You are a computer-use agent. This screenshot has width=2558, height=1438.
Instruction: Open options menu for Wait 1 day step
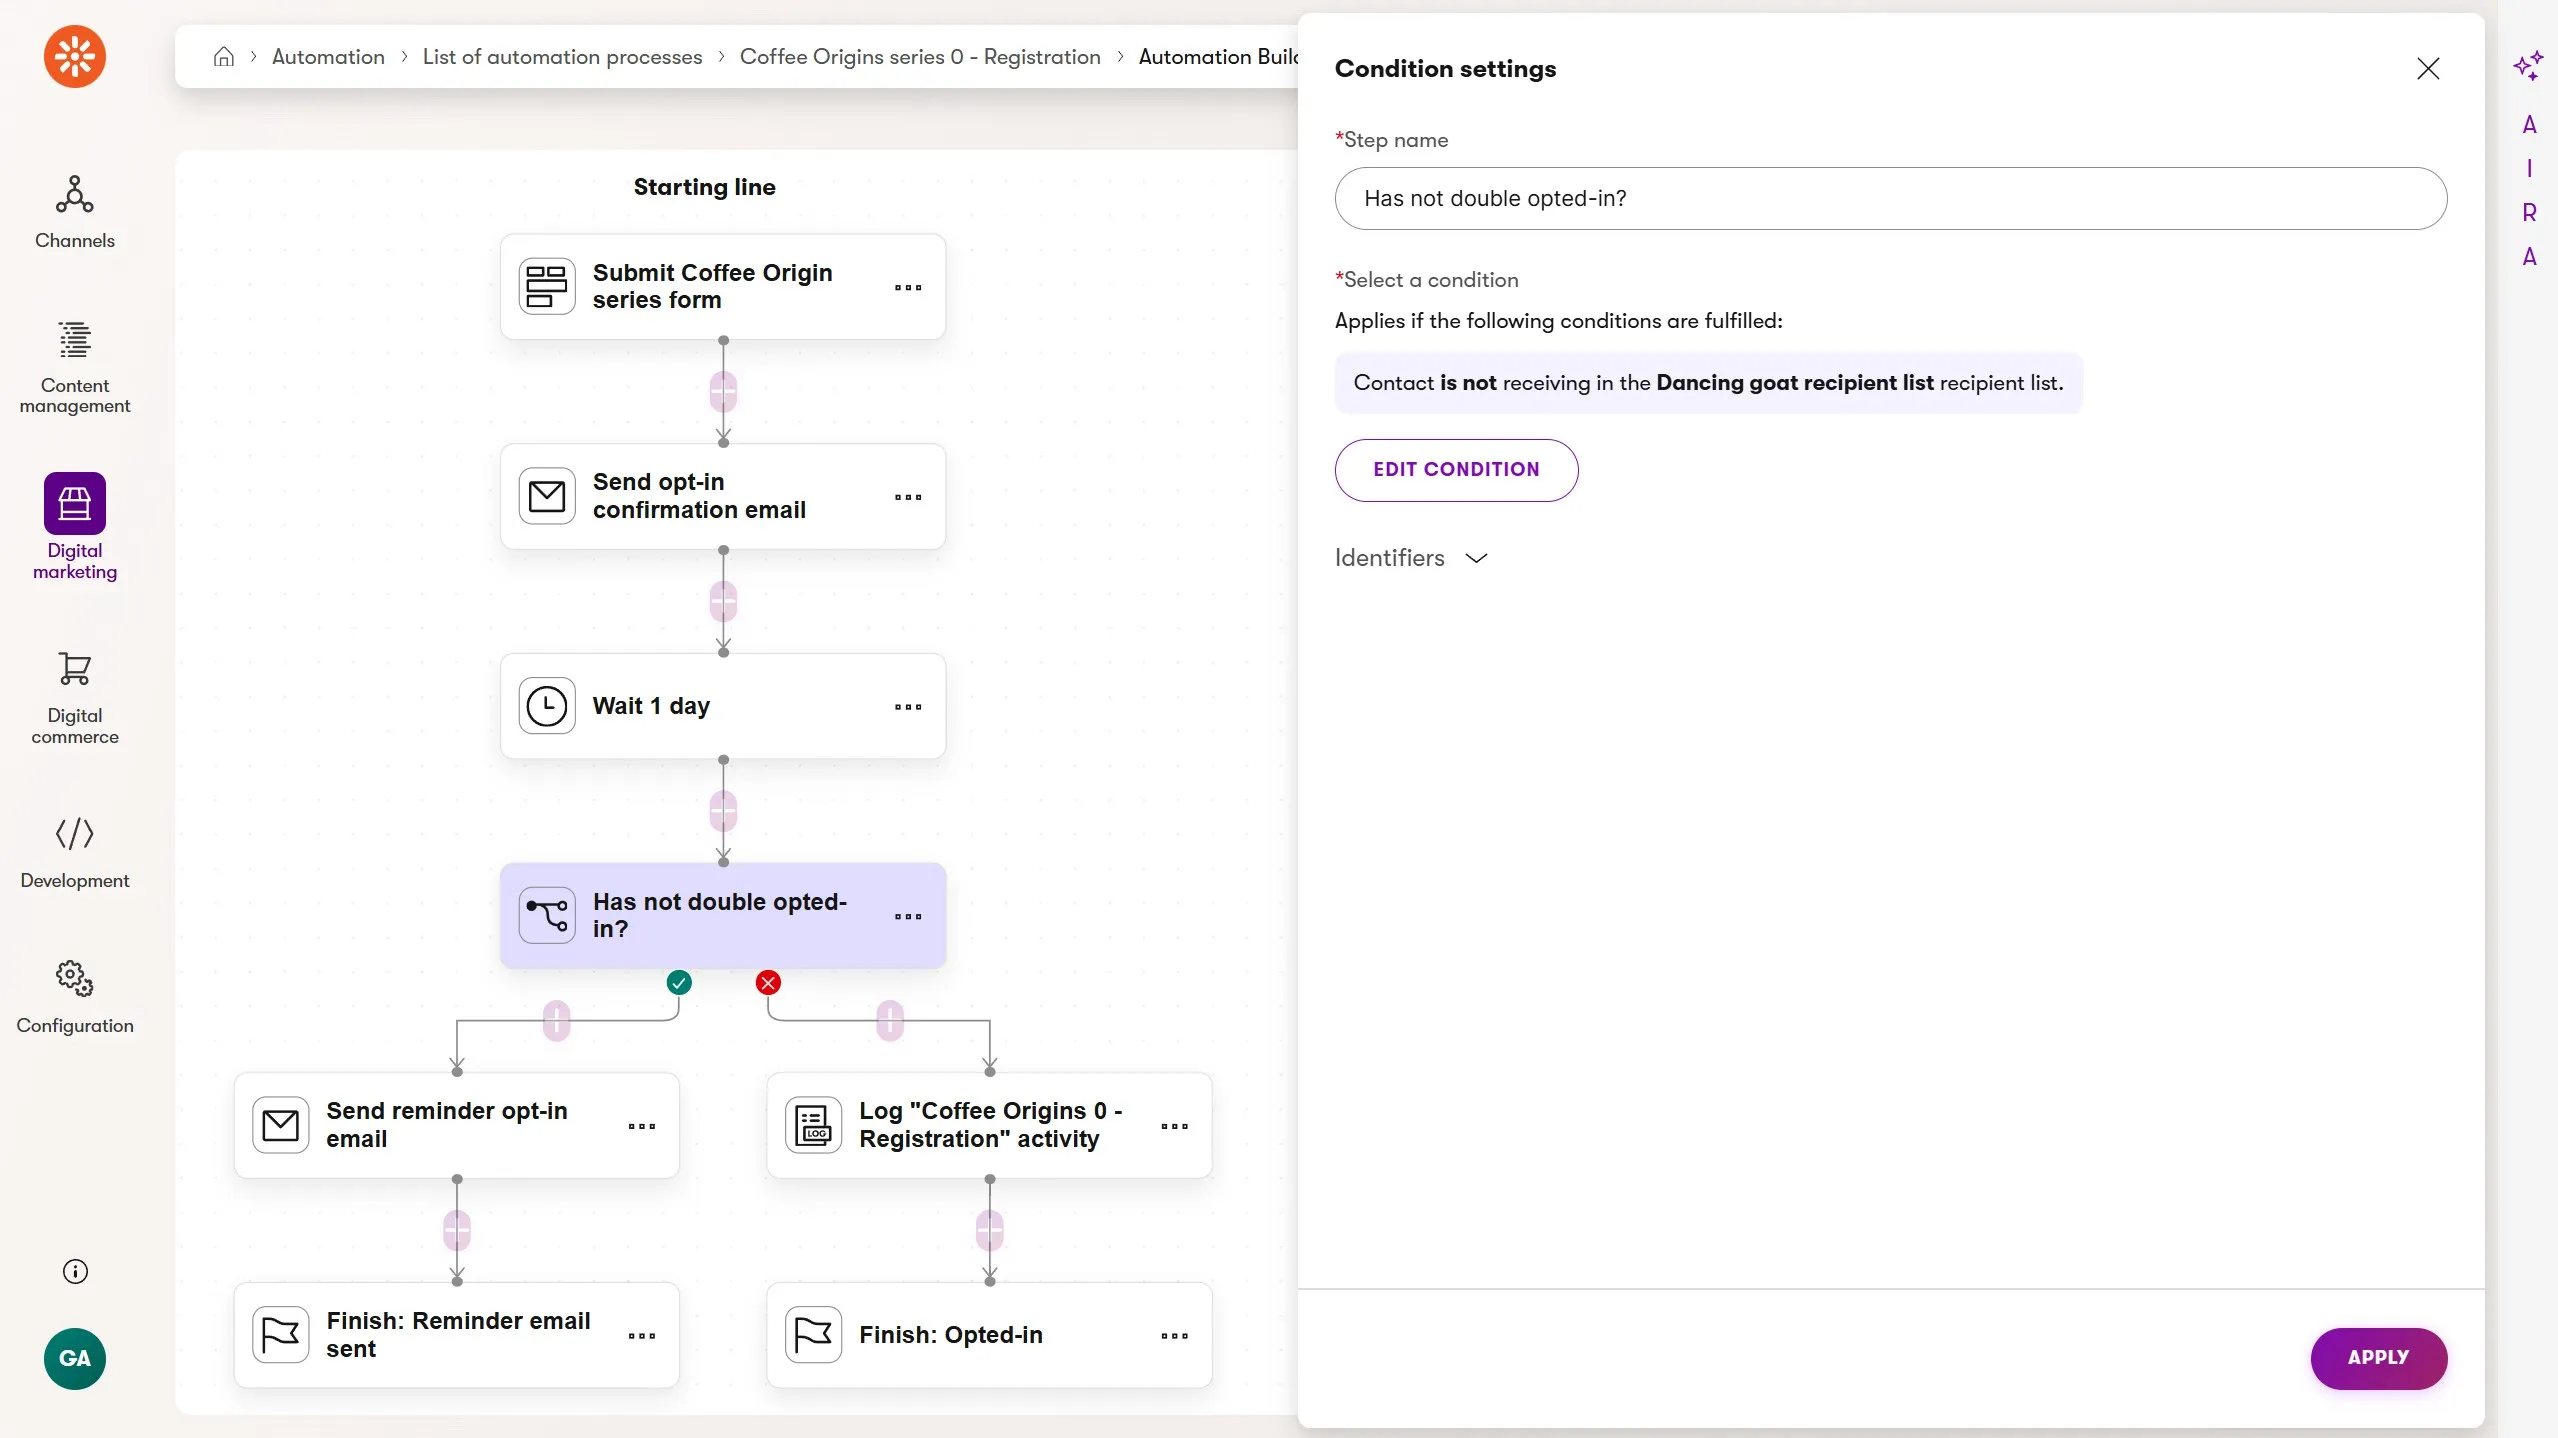coord(907,707)
